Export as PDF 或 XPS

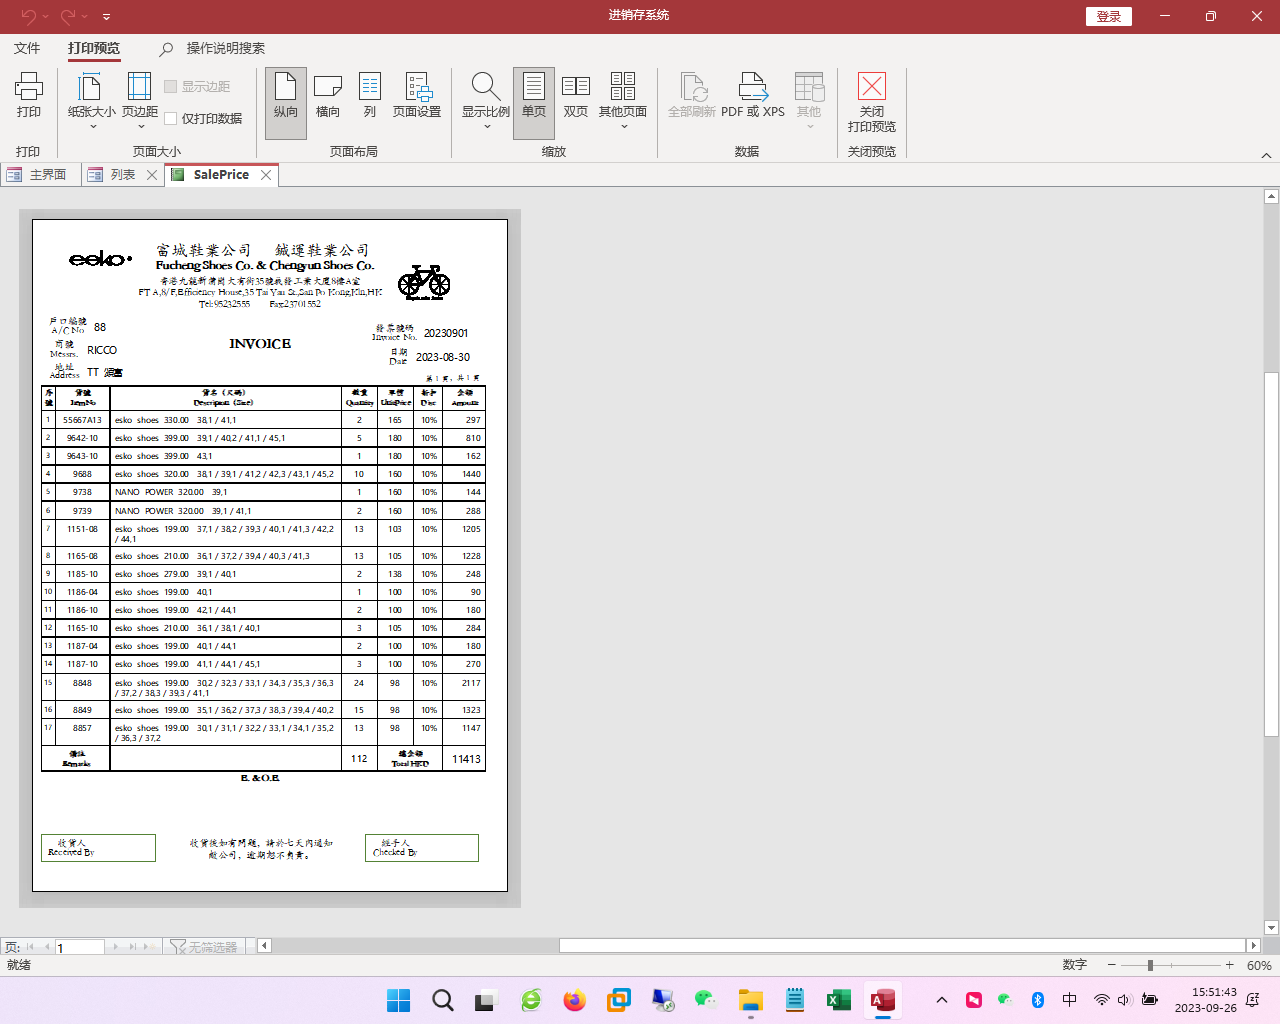[x=753, y=96]
